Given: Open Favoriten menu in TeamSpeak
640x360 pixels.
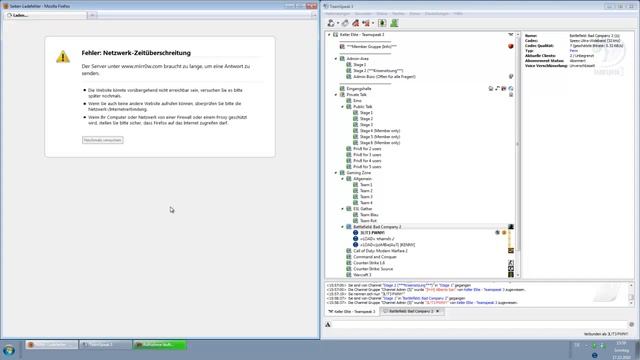Looking at the screenshot, I should (x=363, y=13).
